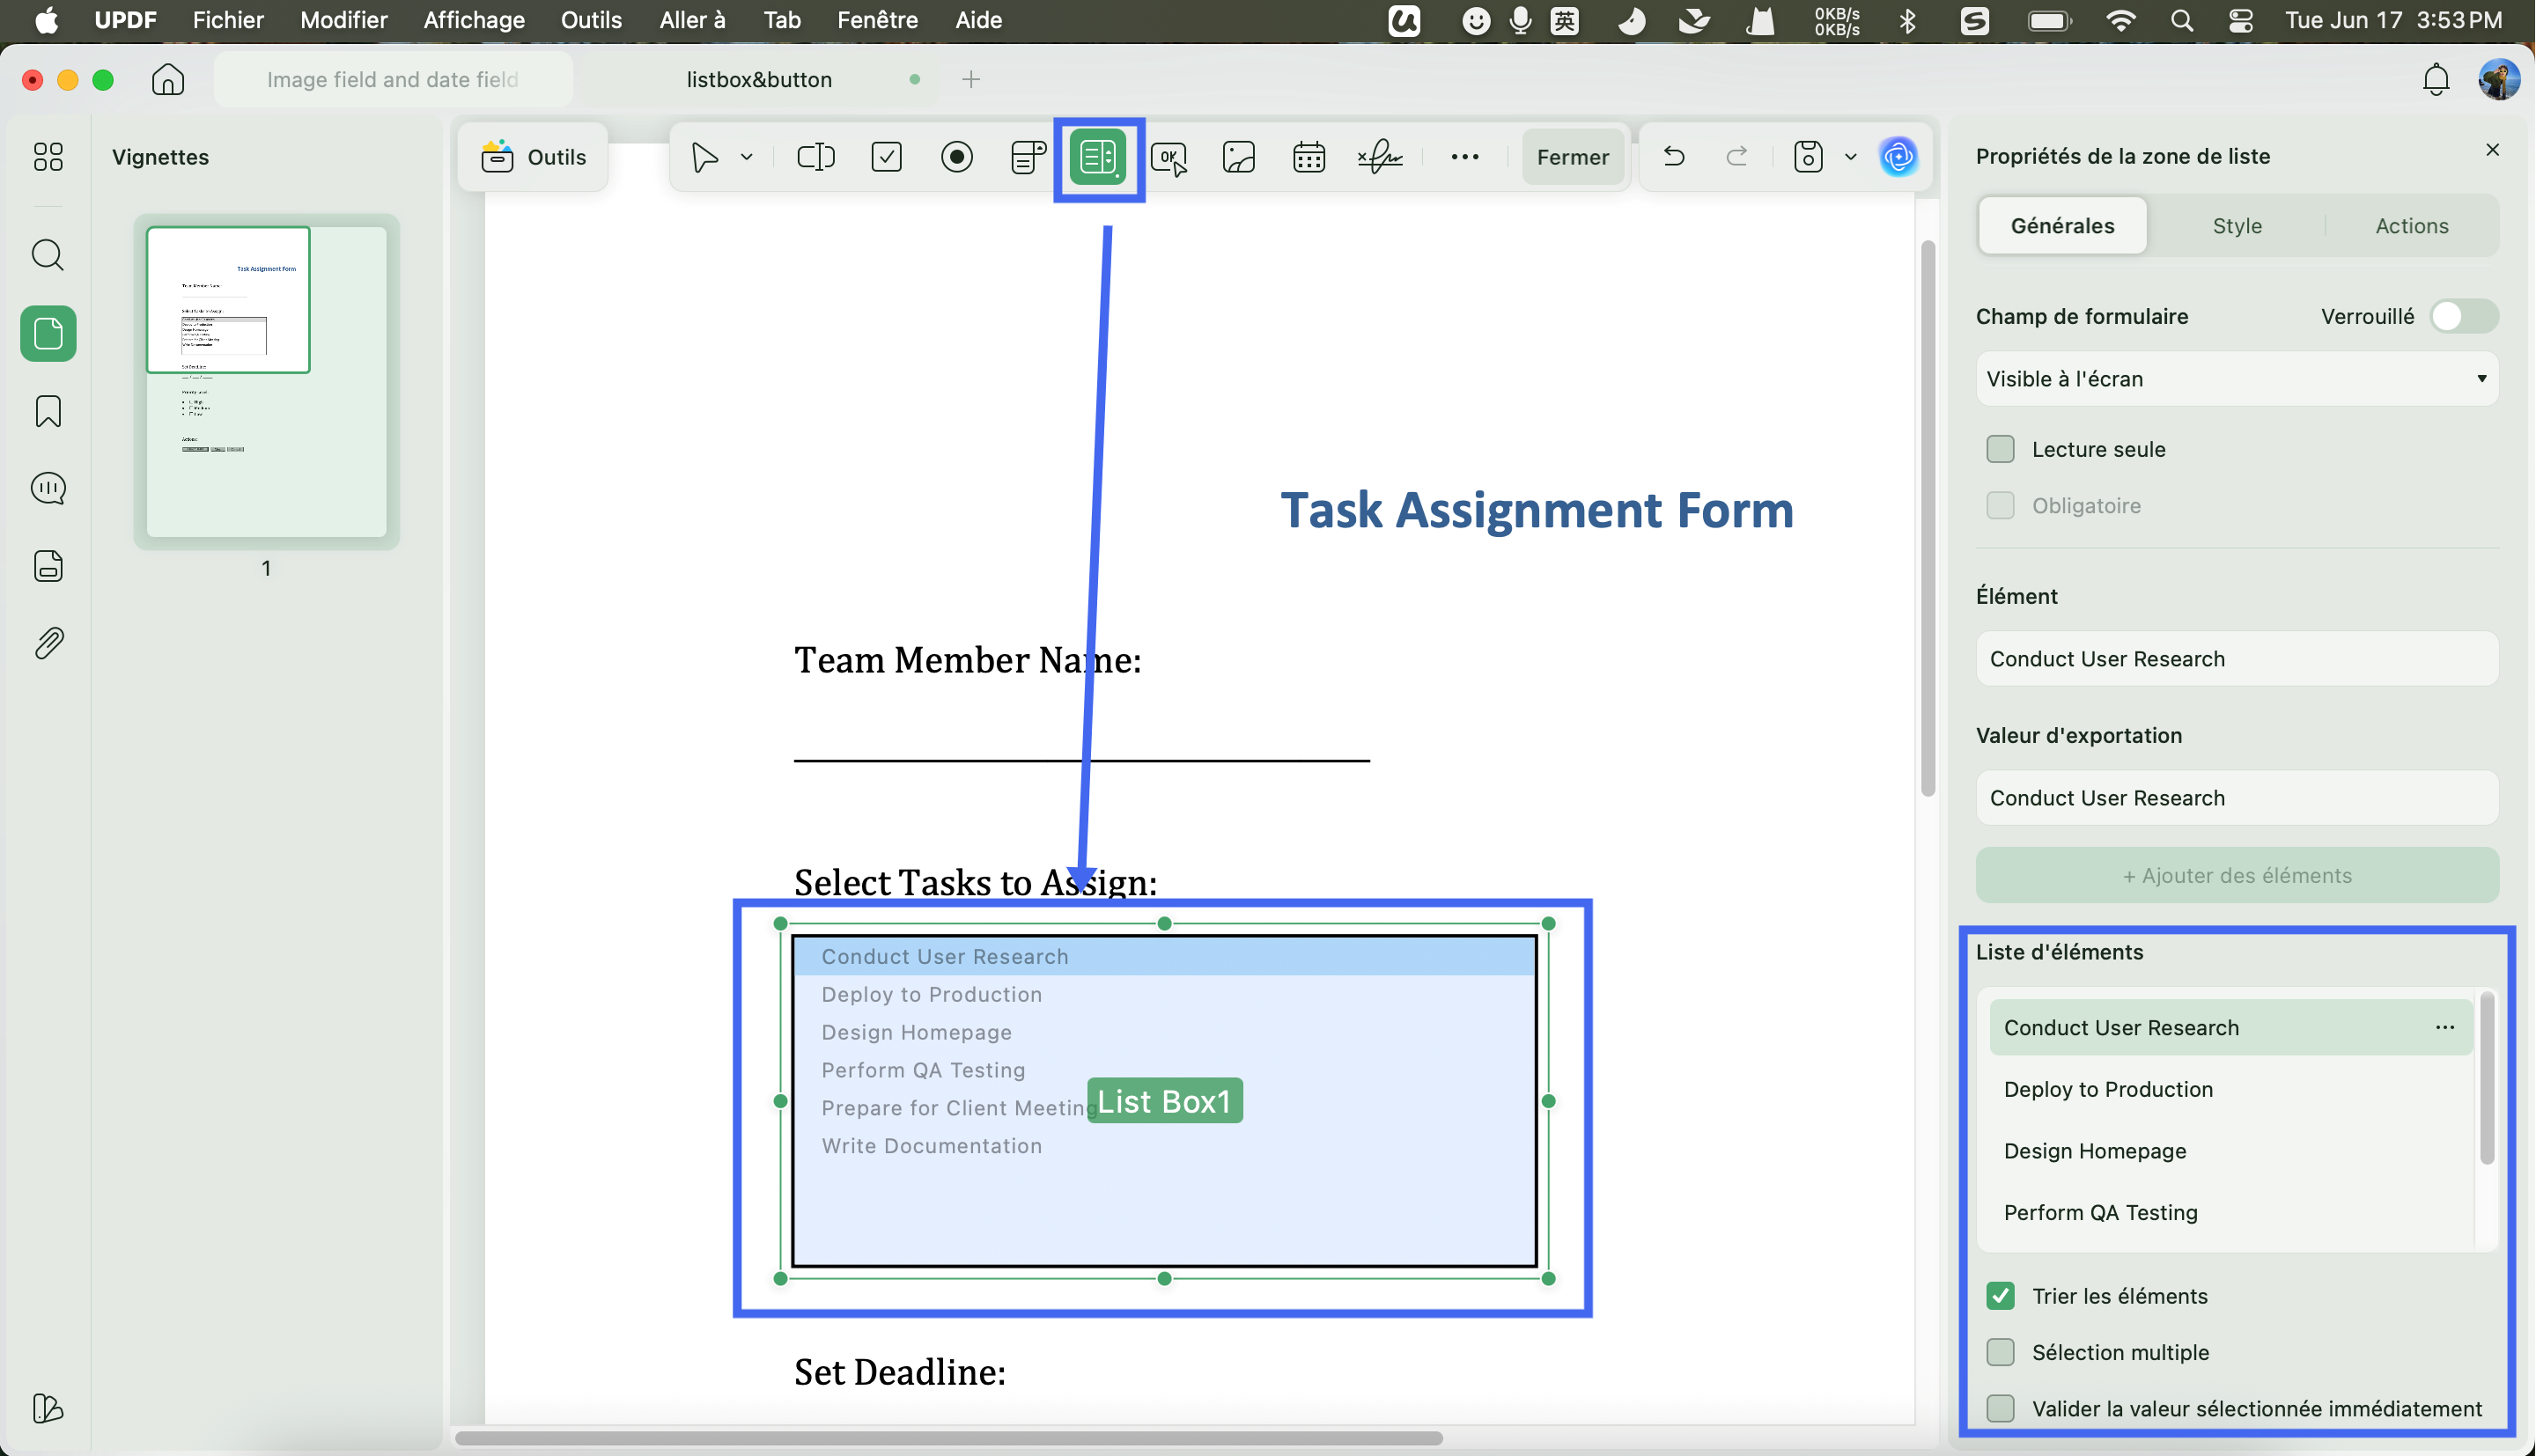Uncheck Trier les éléments
2536x1456 pixels.
[x=2001, y=1296]
